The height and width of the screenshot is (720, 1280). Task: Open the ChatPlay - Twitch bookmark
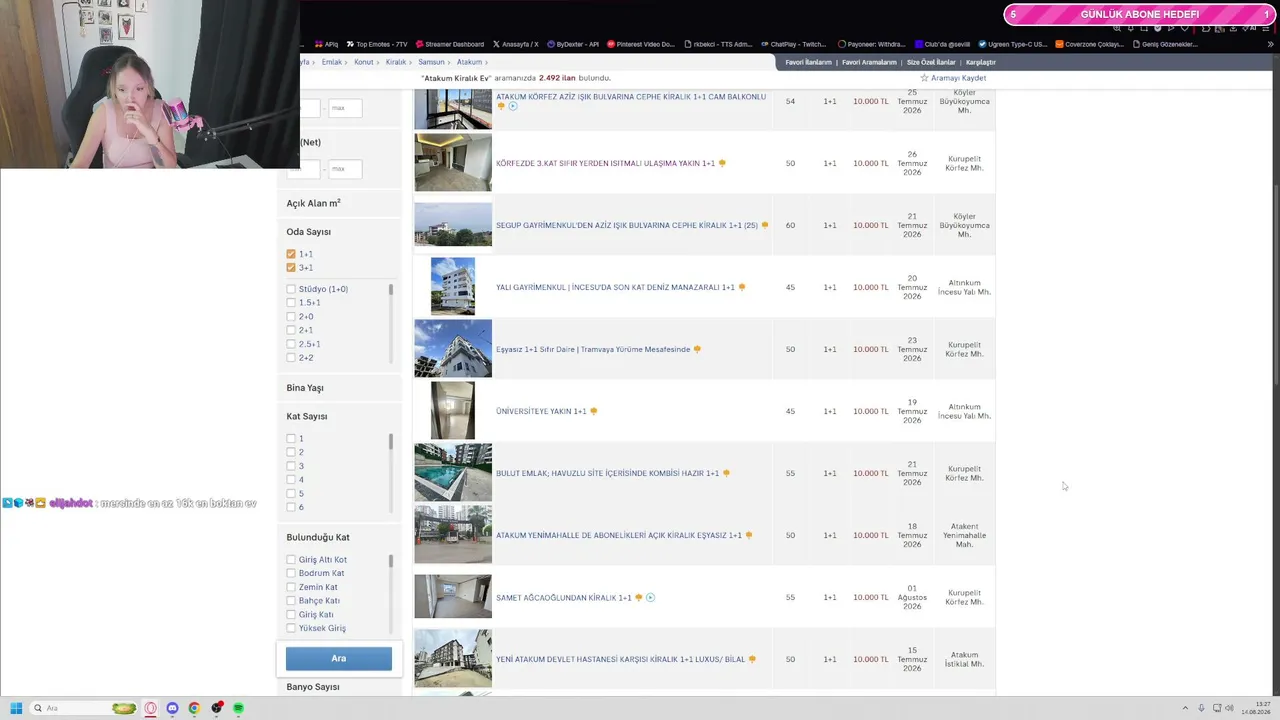click(794, 44)
